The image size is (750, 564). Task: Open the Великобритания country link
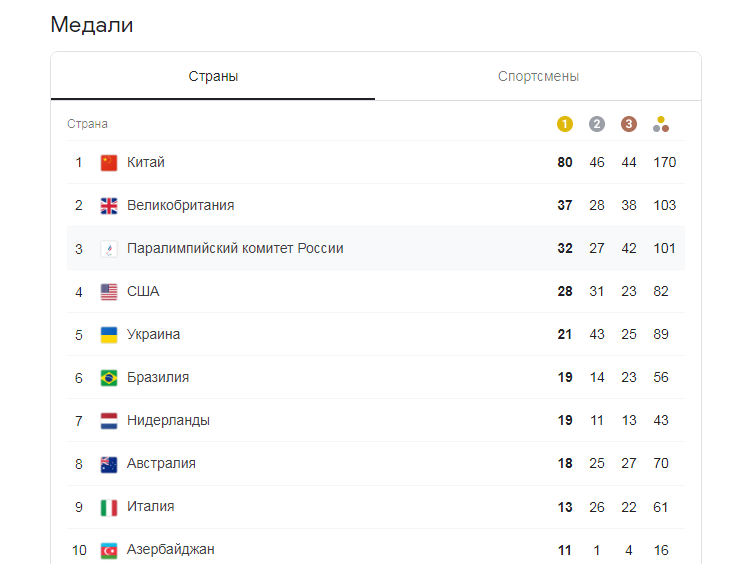[x=180, y=205]
